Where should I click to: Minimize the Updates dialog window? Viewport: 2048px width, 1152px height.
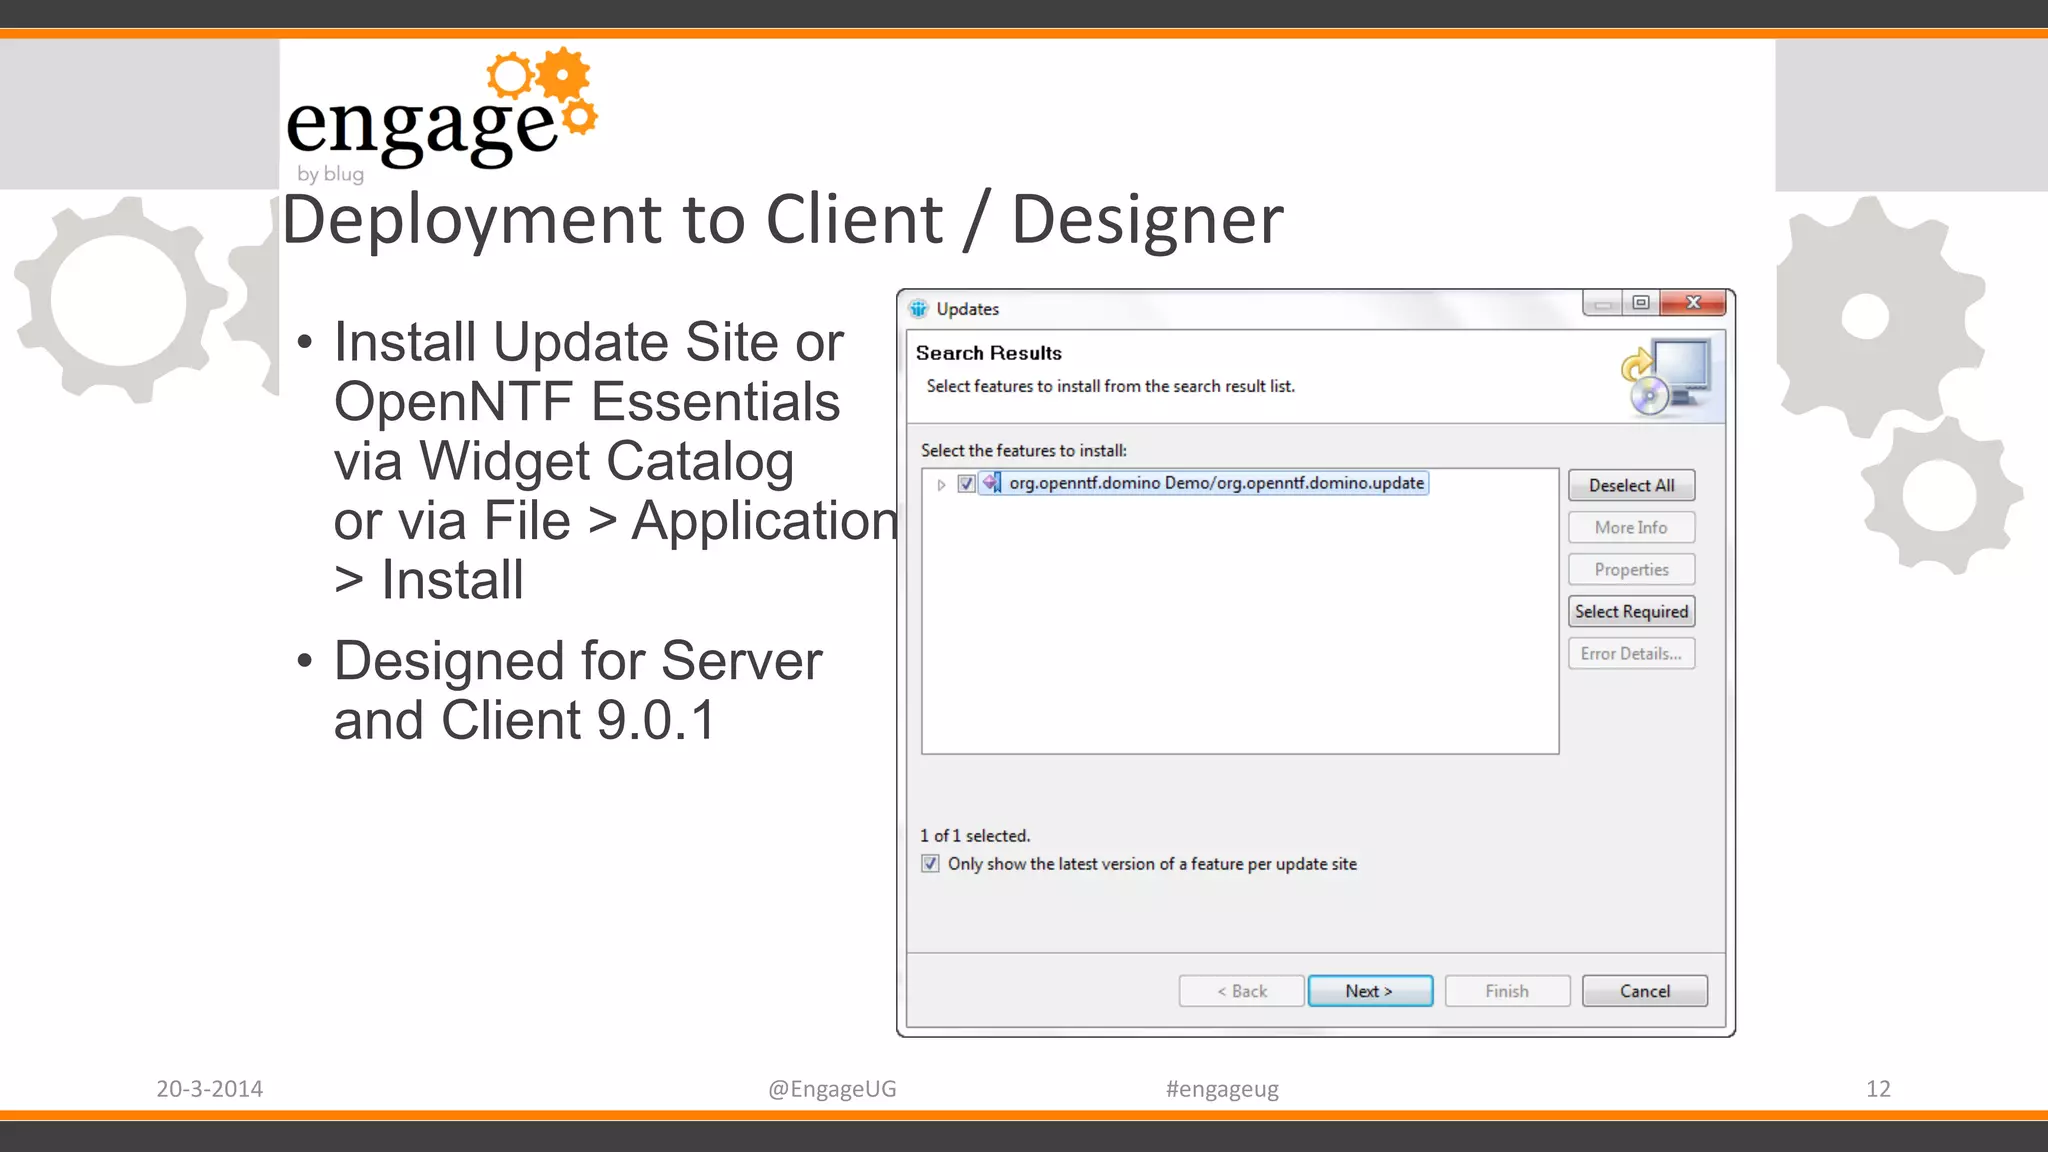pyautogui.click(x=1603, y=303)
